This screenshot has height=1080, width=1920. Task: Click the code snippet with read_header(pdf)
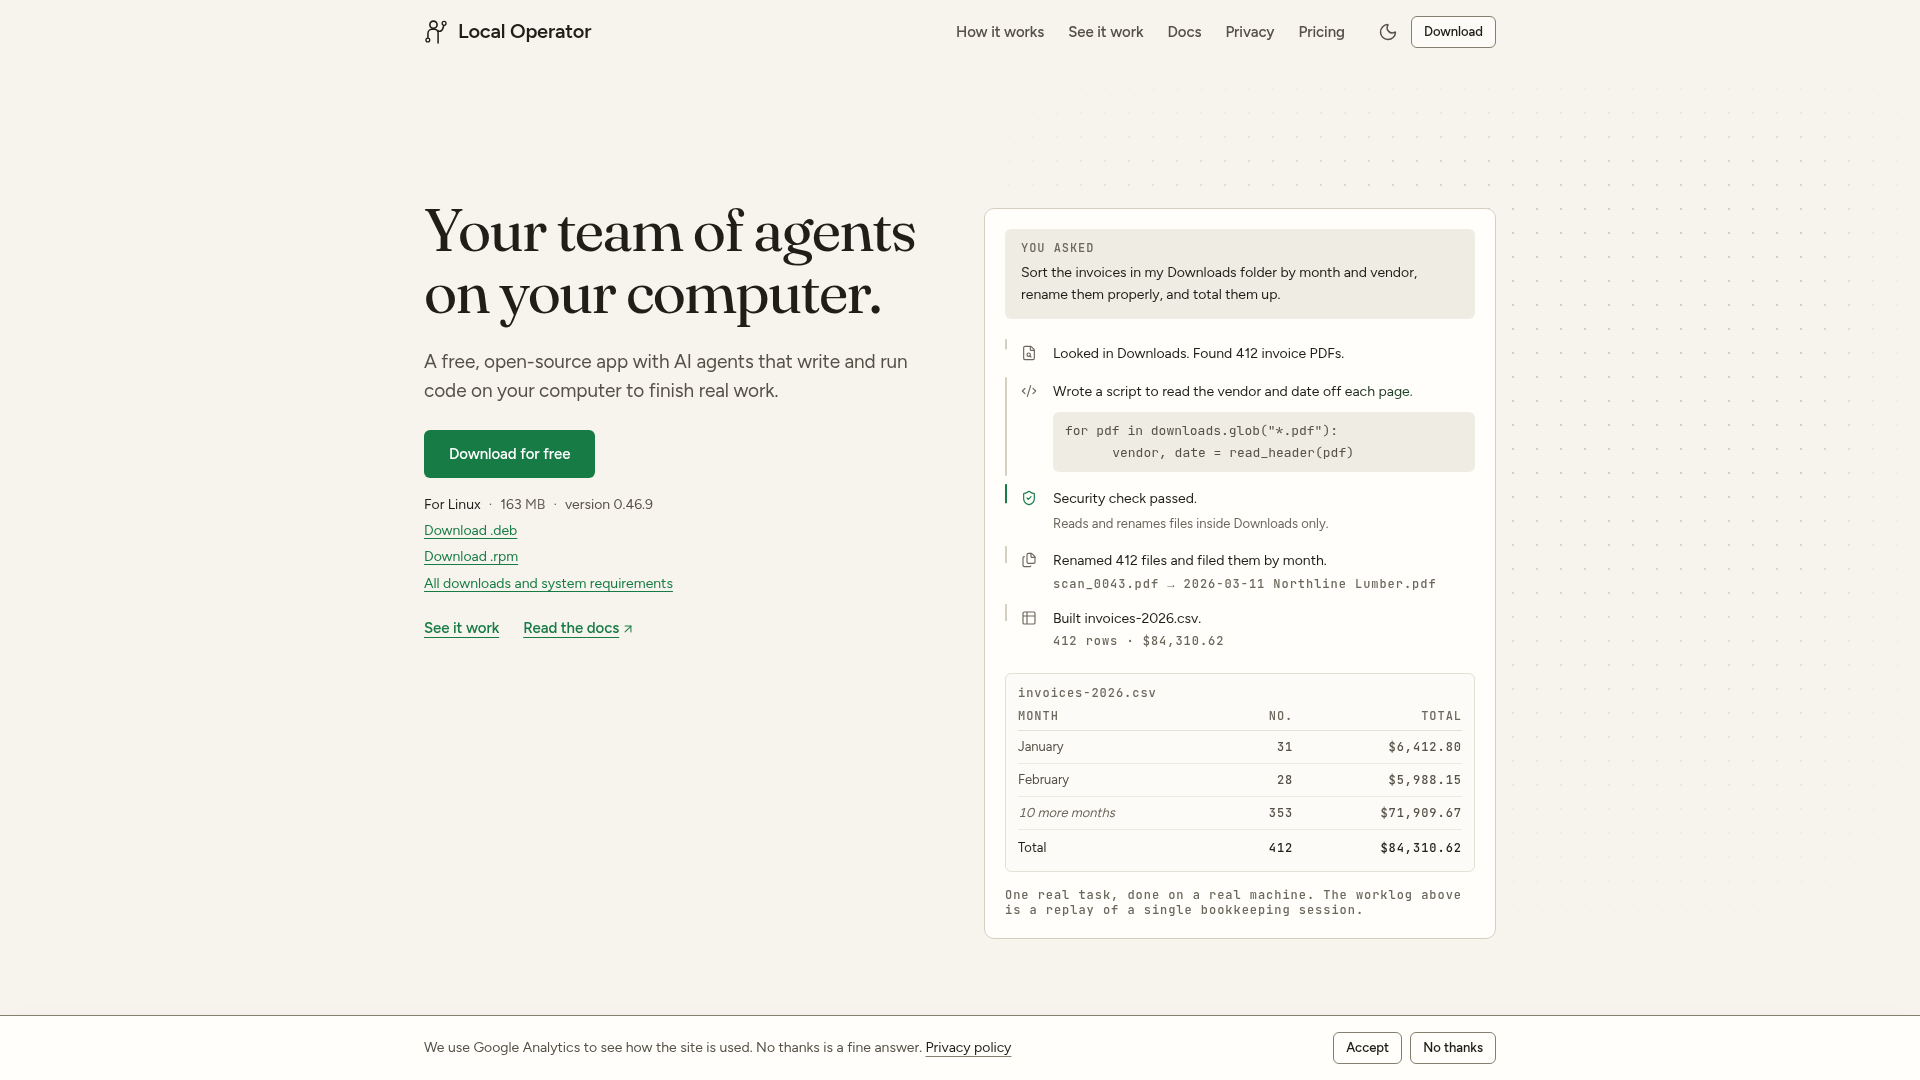(x=1263, y=442)
